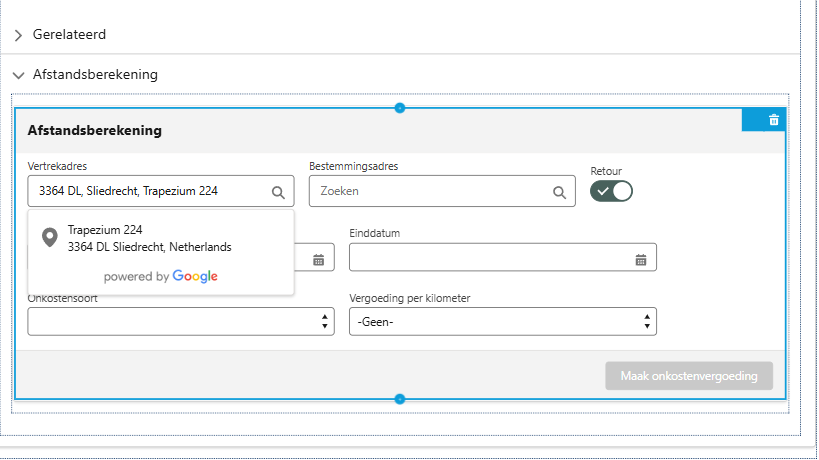Toggle the Retour switch off

[611, 191]
